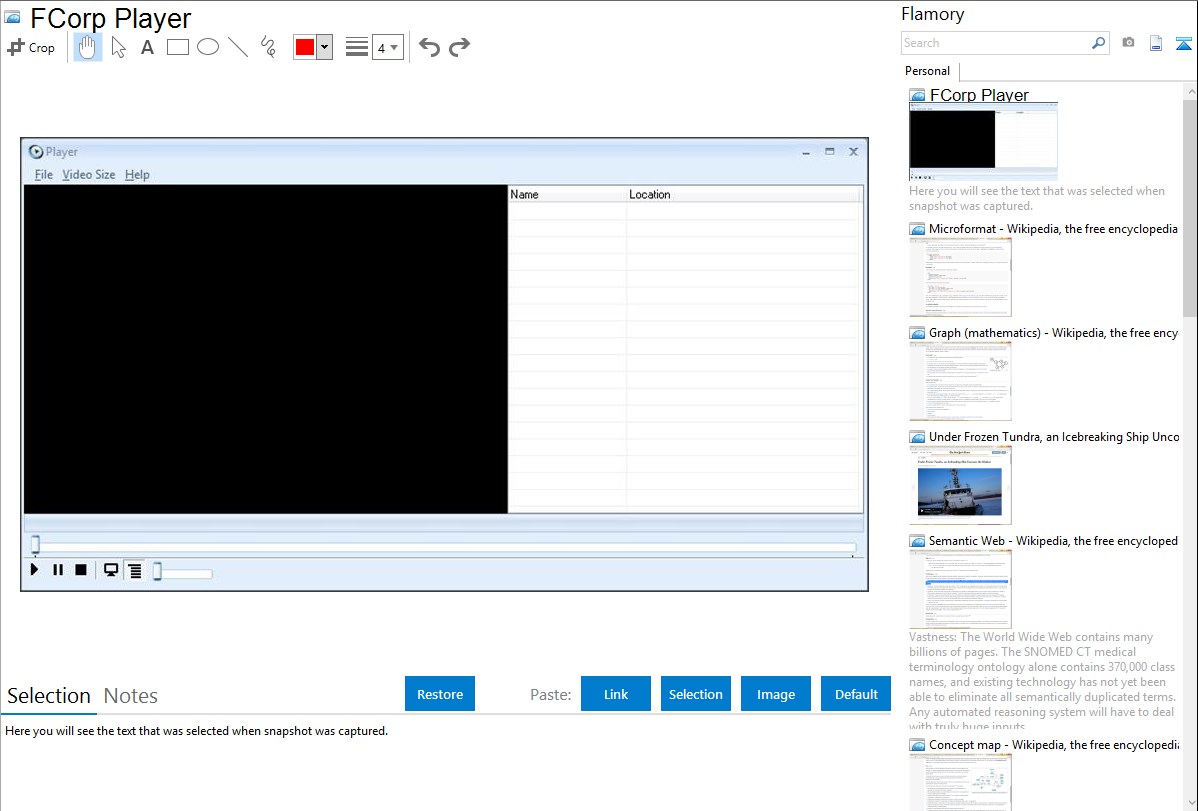Toggle fullscreen monitor icon in Player

pyautogui.click(x=111, y=570)
